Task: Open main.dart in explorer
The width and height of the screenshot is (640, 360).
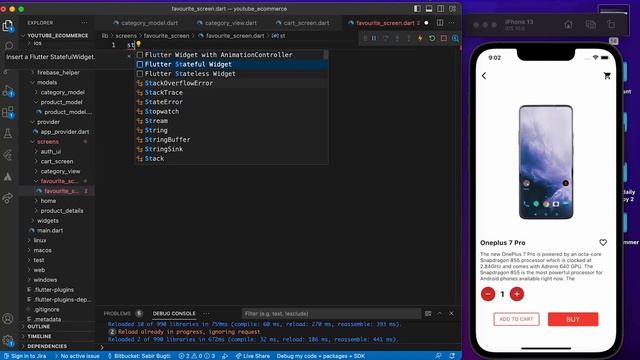Action: coord(50,231)
